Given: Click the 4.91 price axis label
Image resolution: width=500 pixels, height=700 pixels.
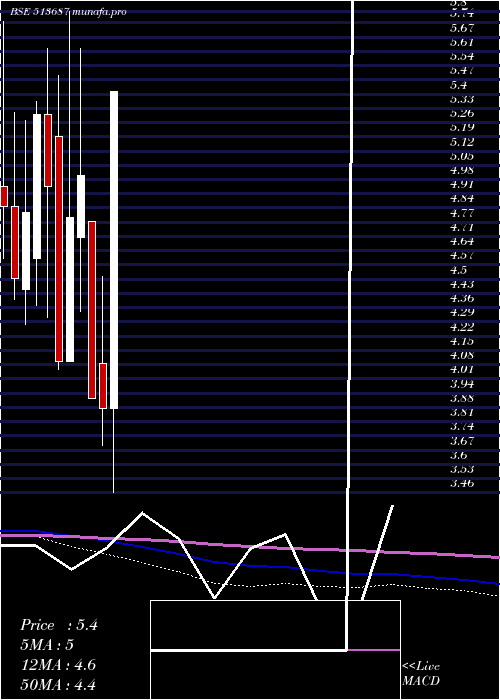Looking at the screenshot, I should 462,184.
